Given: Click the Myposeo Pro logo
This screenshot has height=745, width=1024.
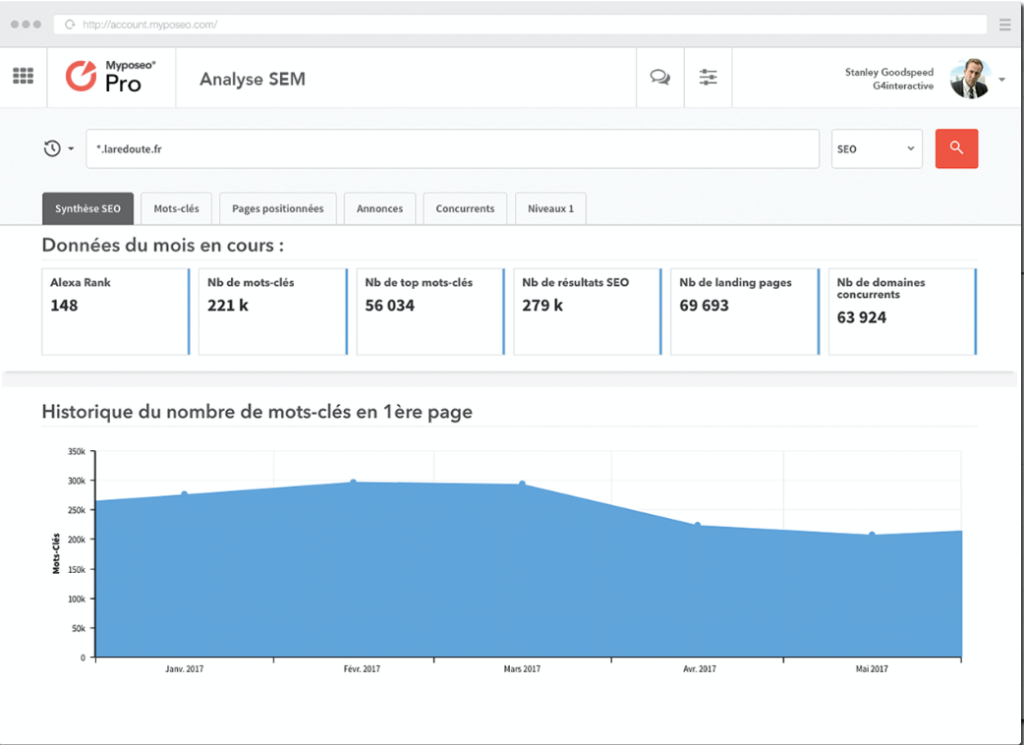Looking at the screenshot, I should coord(110,76).
